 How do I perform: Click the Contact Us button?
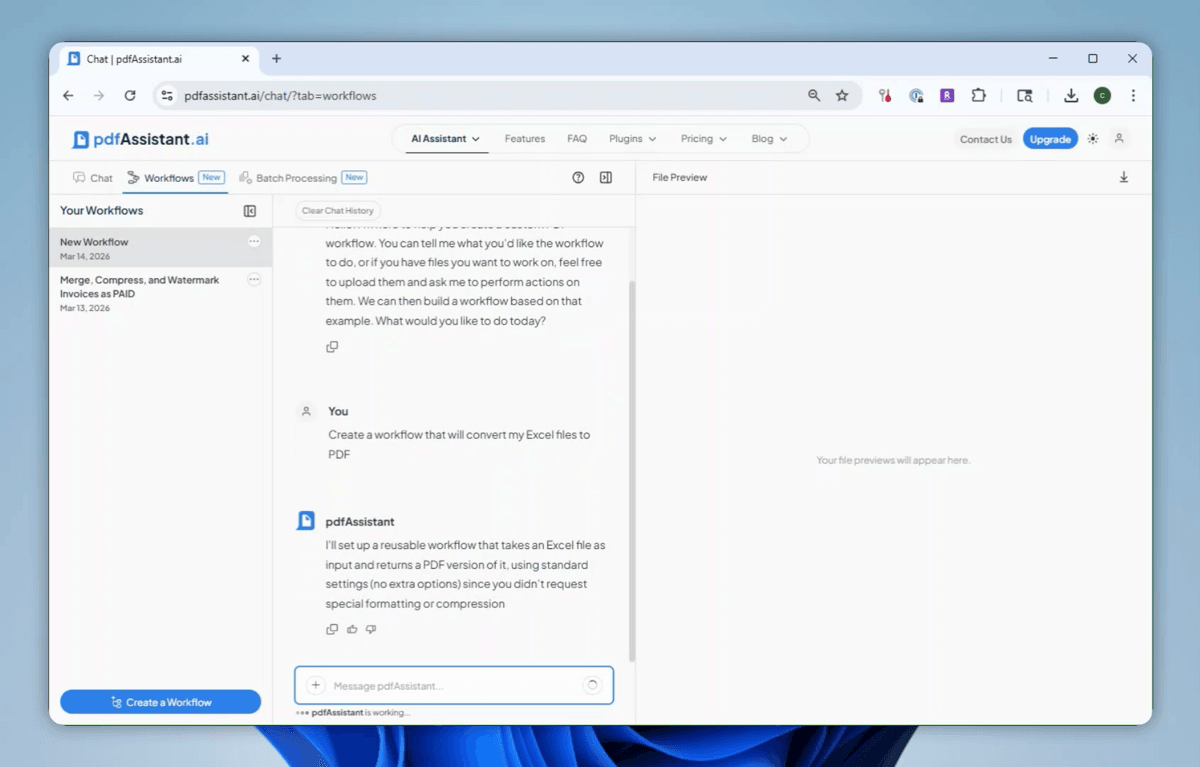point(986,139)
